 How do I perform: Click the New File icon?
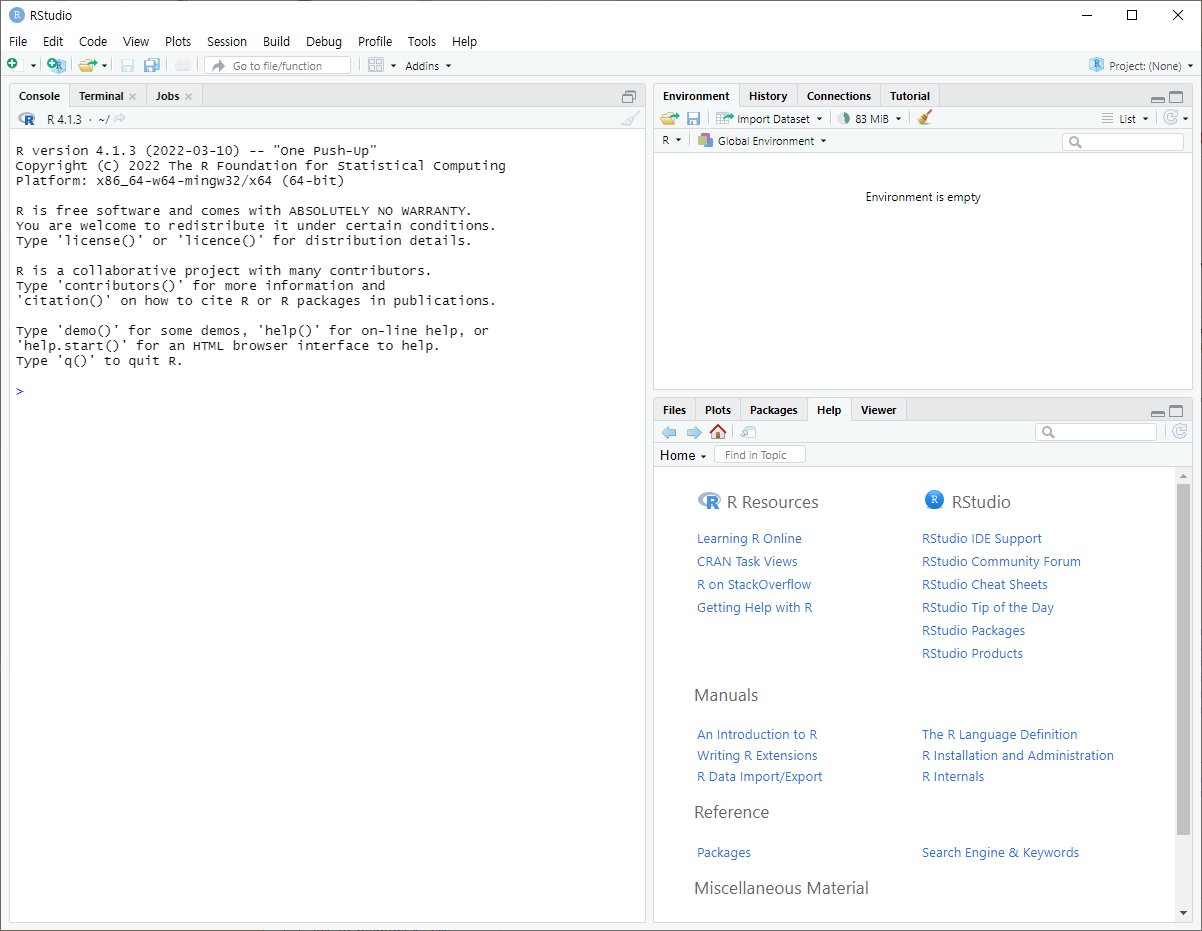click(13, 65)
